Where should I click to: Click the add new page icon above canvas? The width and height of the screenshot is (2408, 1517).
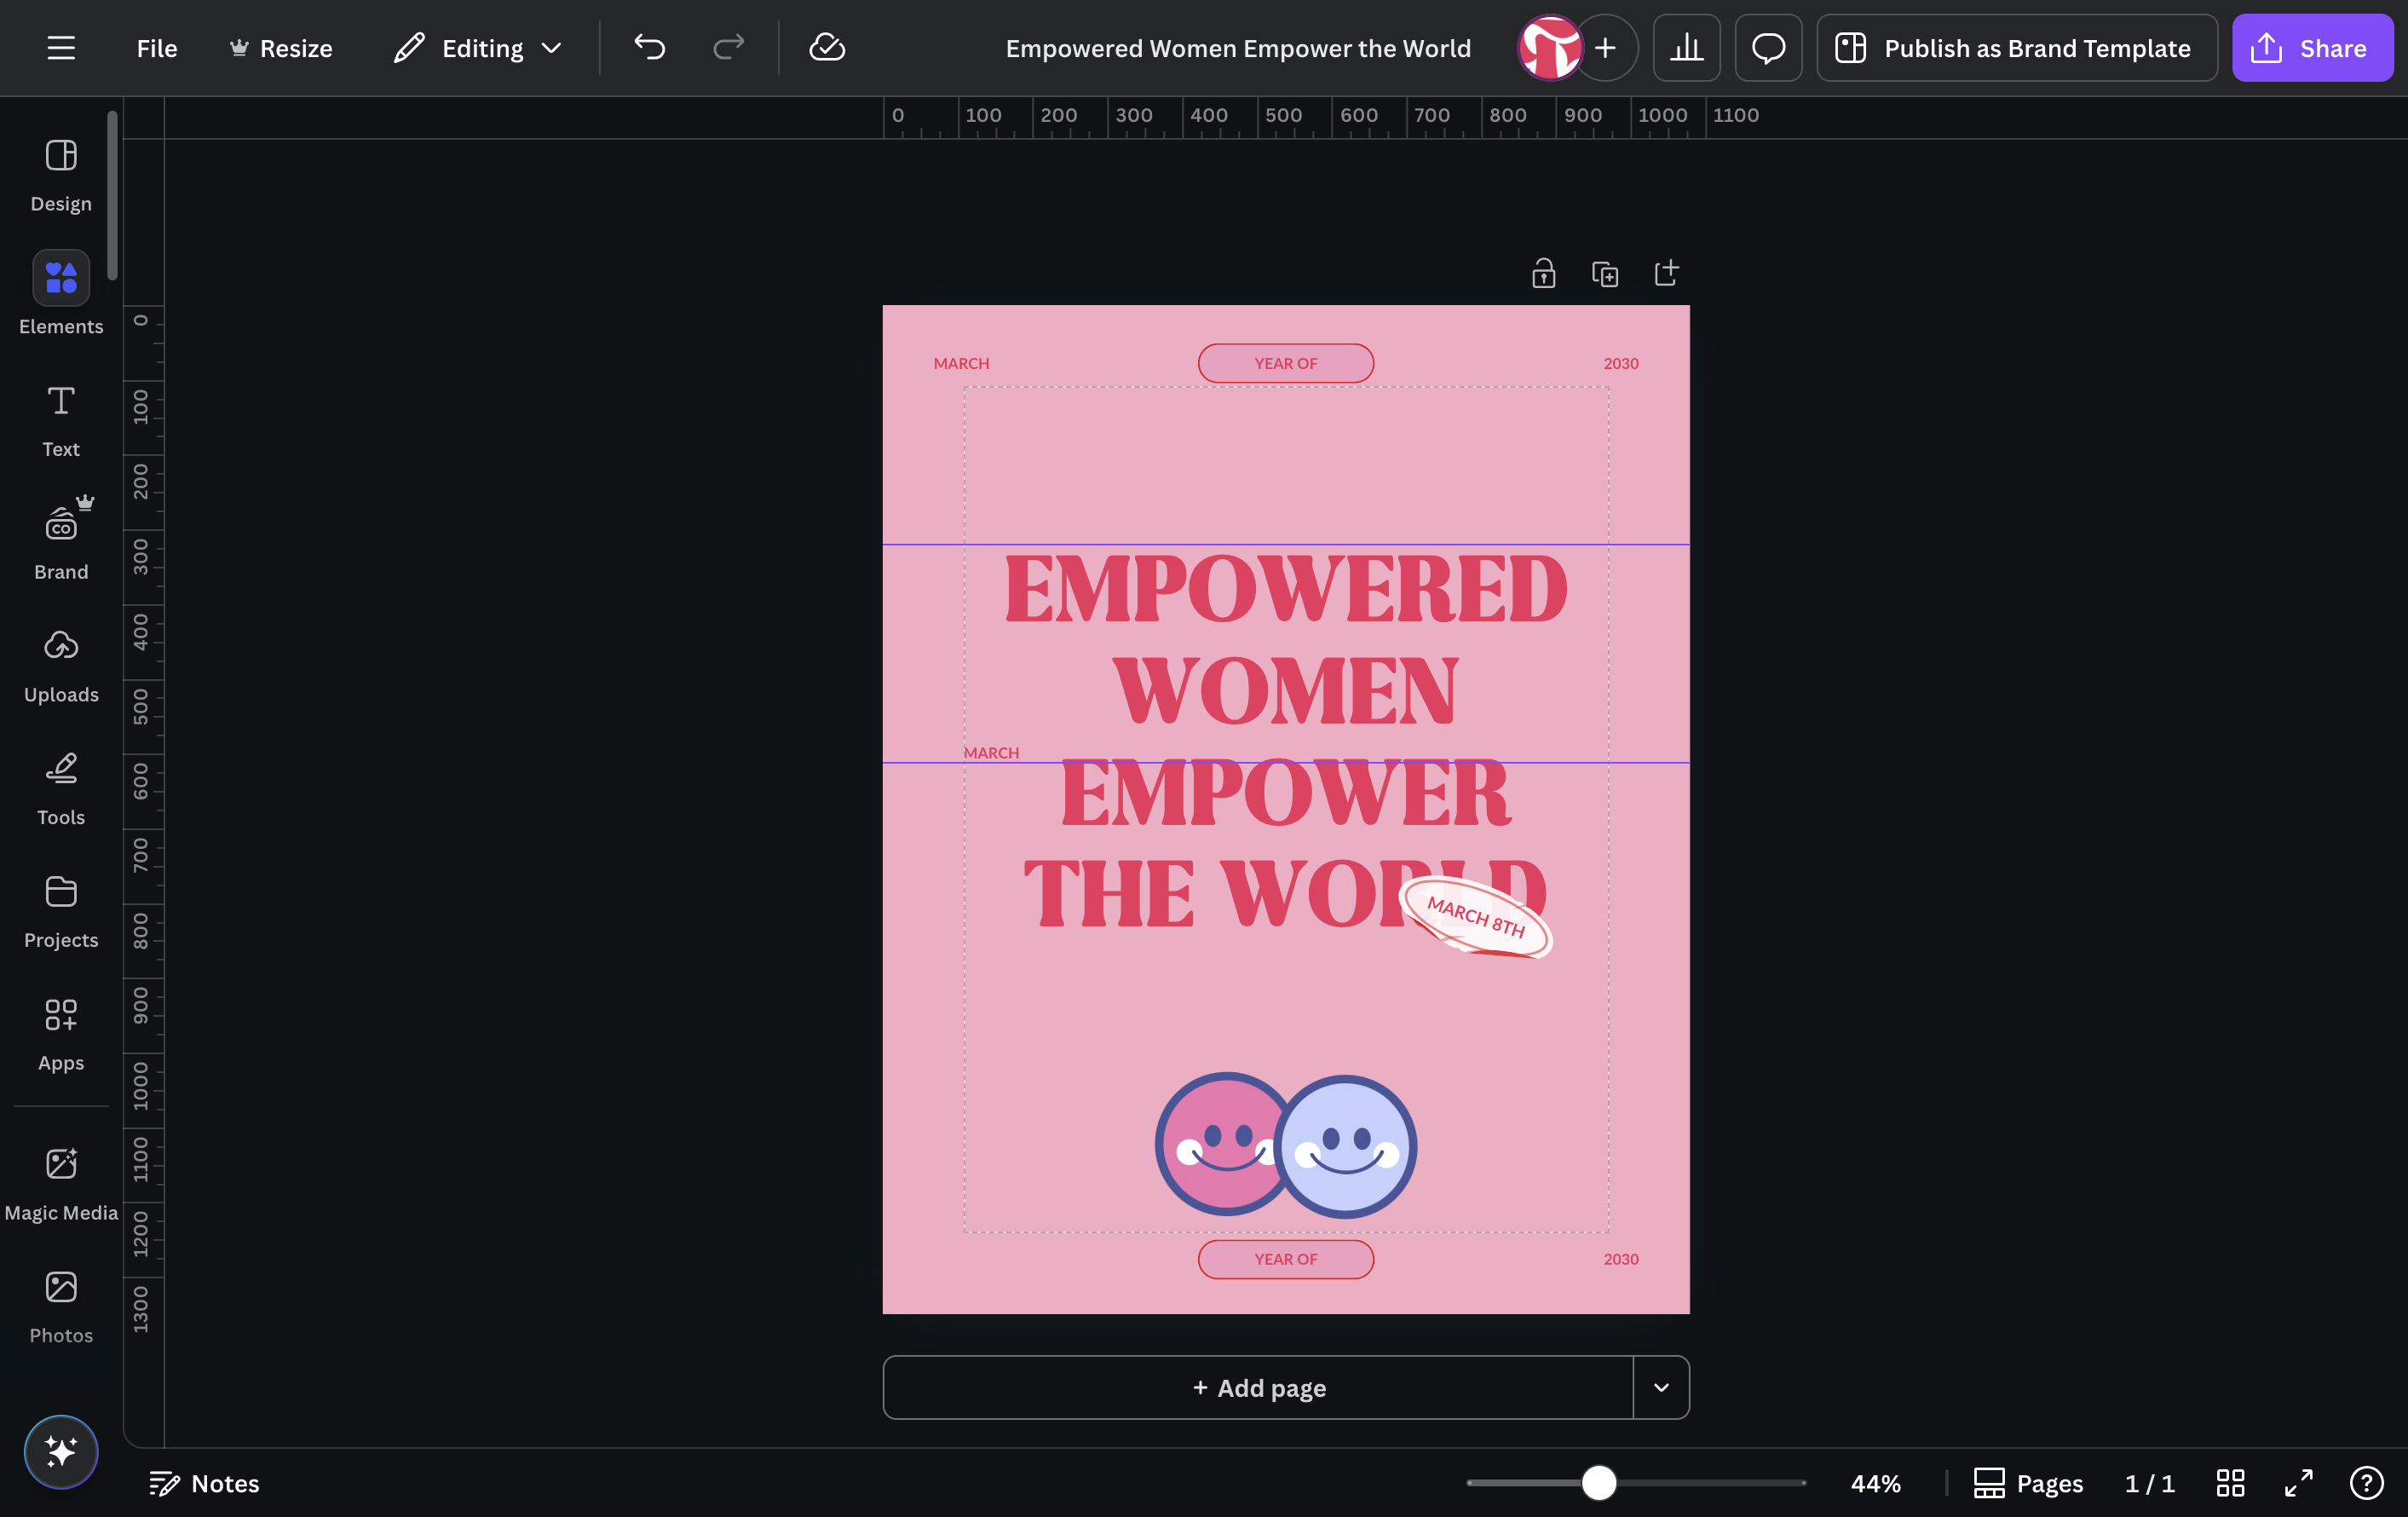pos(1666,273)
